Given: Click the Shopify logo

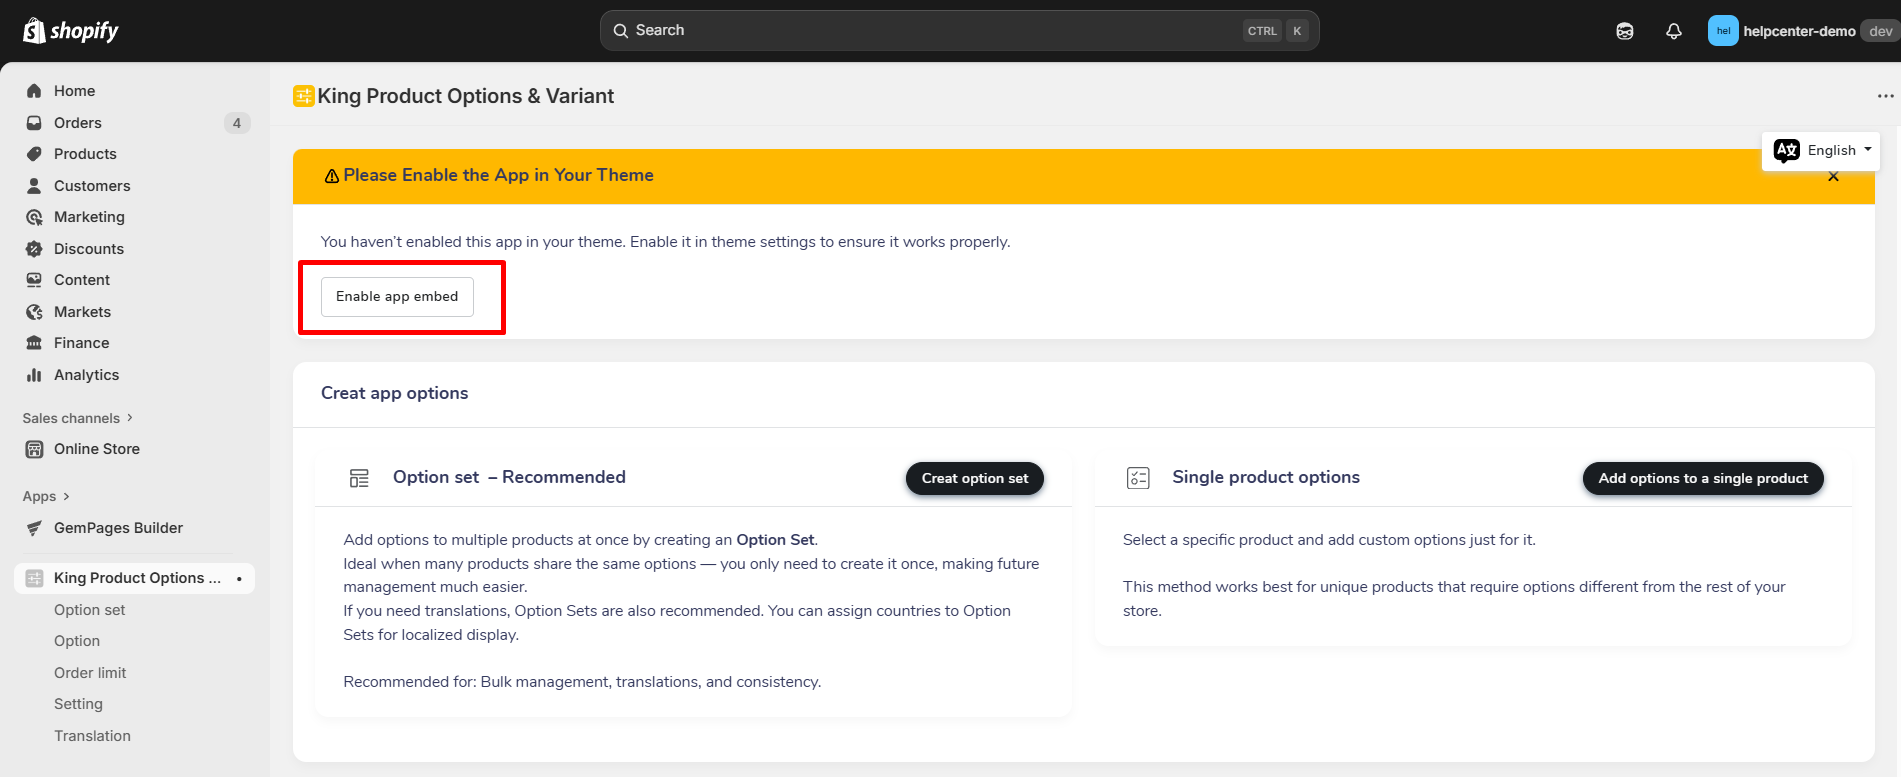Looking at the screenshot, I should click(x=70, y=31).
